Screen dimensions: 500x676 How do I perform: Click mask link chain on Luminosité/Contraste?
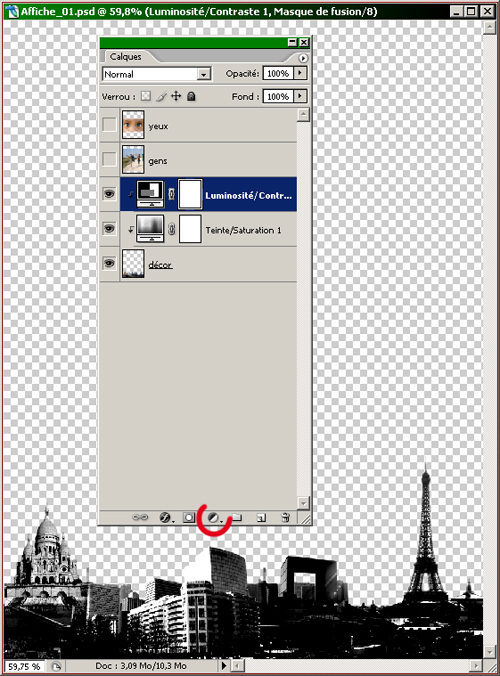point(171,194)
